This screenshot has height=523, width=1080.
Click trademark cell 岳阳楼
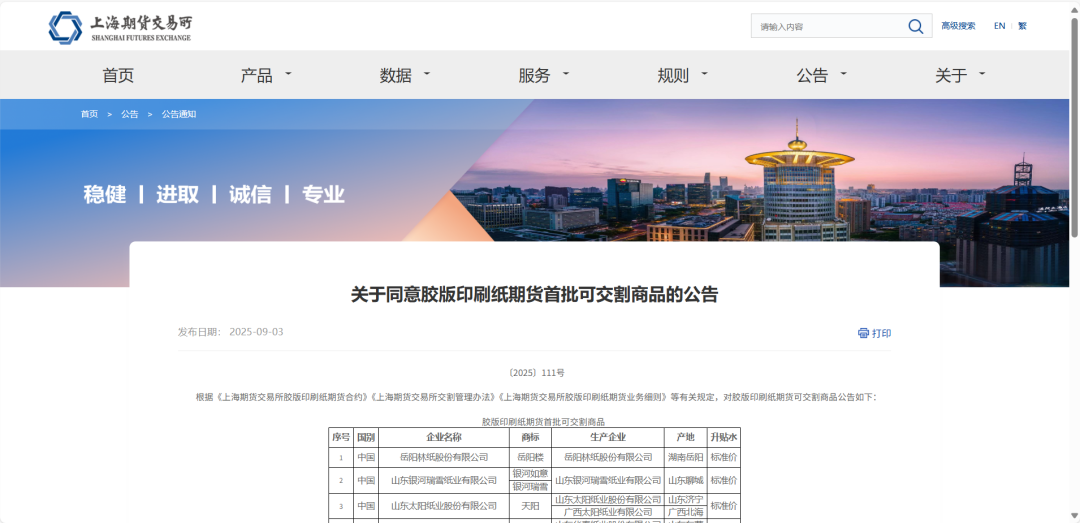click(530, 457)
